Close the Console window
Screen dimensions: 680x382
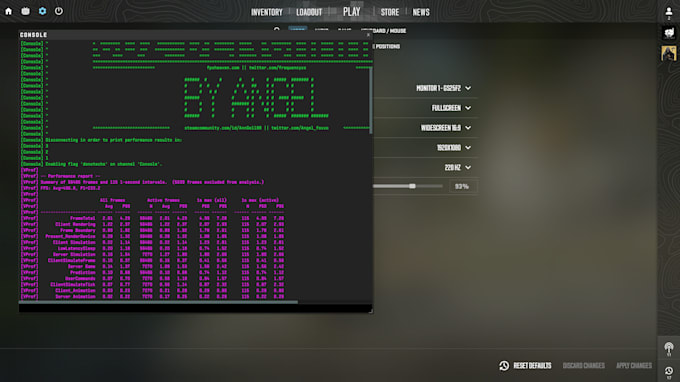[x=368, y=35]
